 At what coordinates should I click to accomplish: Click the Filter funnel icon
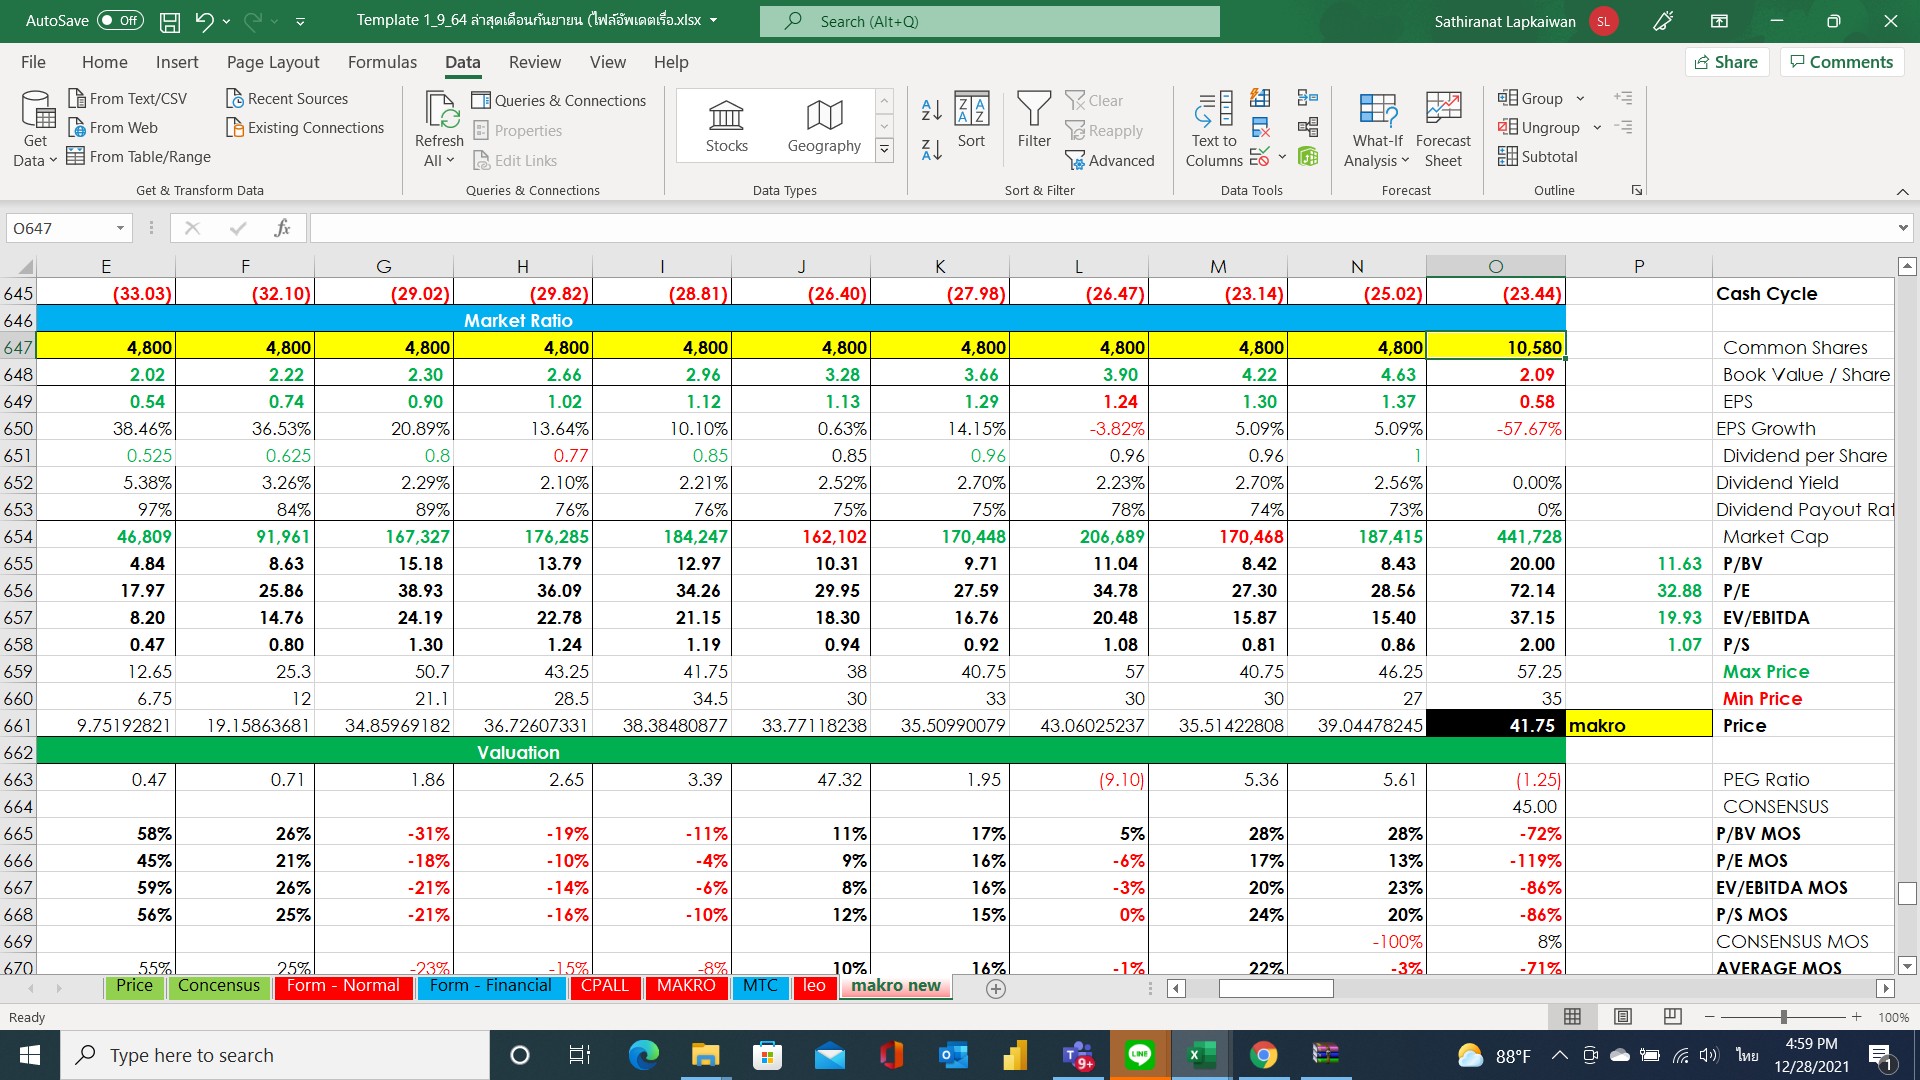pos(1033,120)
